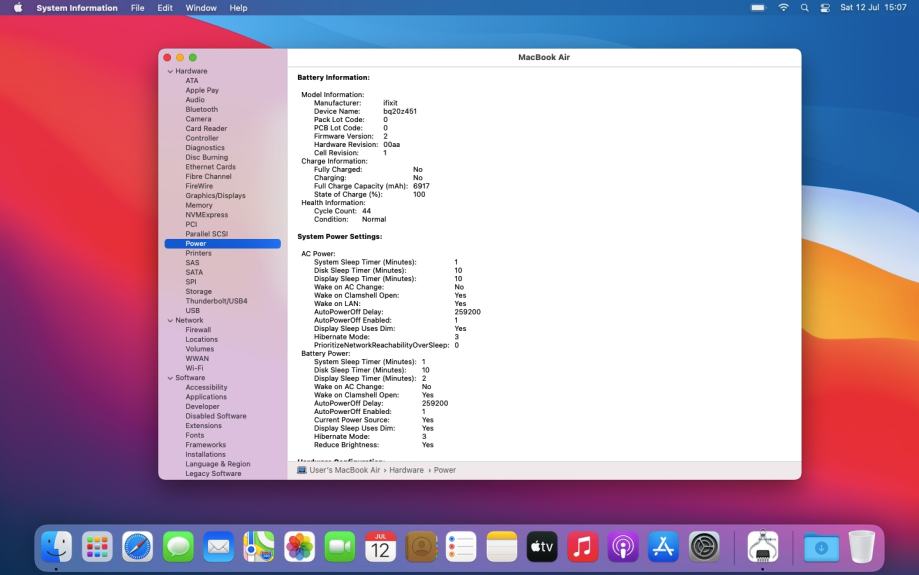Collapse the Software section disclosure triangle

(x=170, y=378)
